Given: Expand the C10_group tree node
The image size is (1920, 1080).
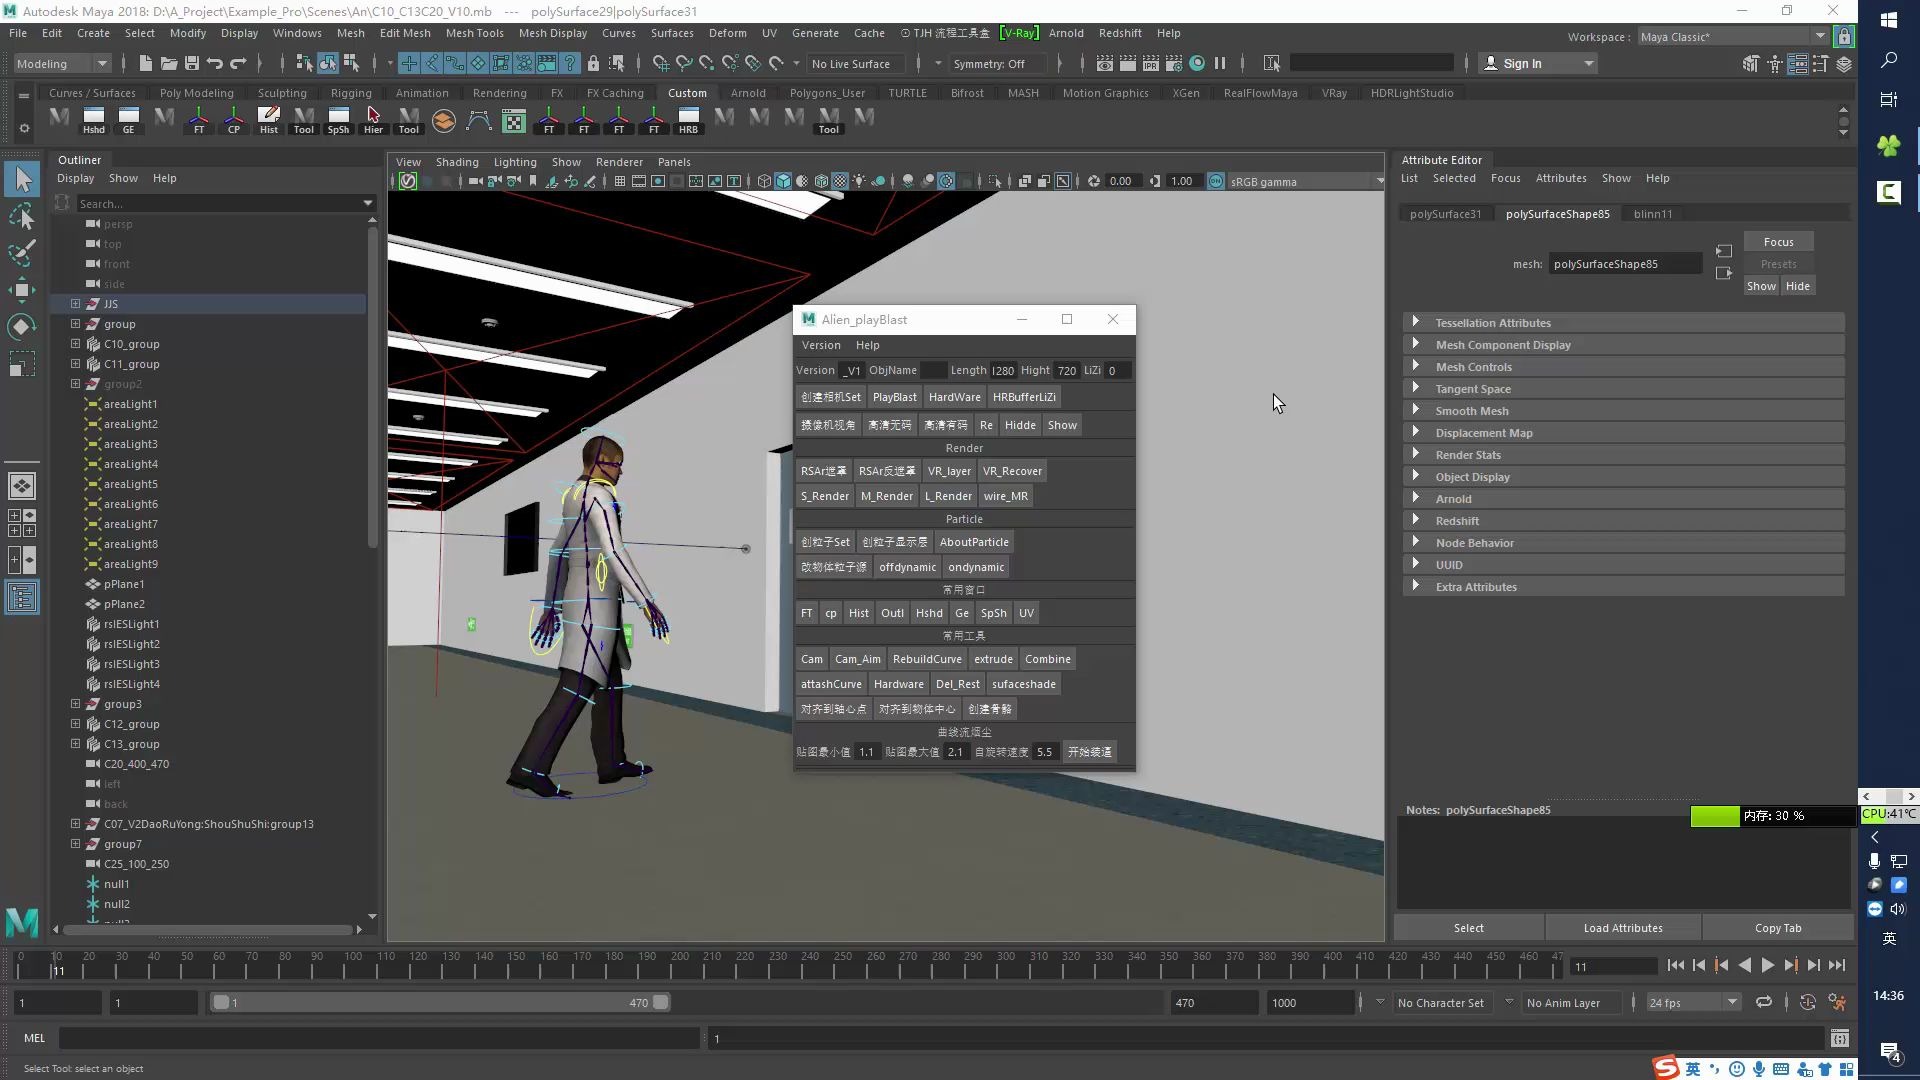Looking at the screenshot, I should pos(75,344).
